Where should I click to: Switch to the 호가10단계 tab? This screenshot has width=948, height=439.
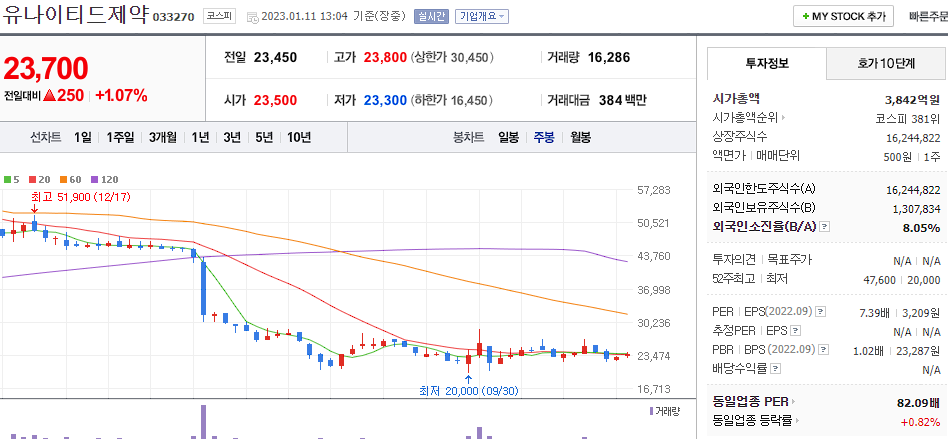[886, 63]
